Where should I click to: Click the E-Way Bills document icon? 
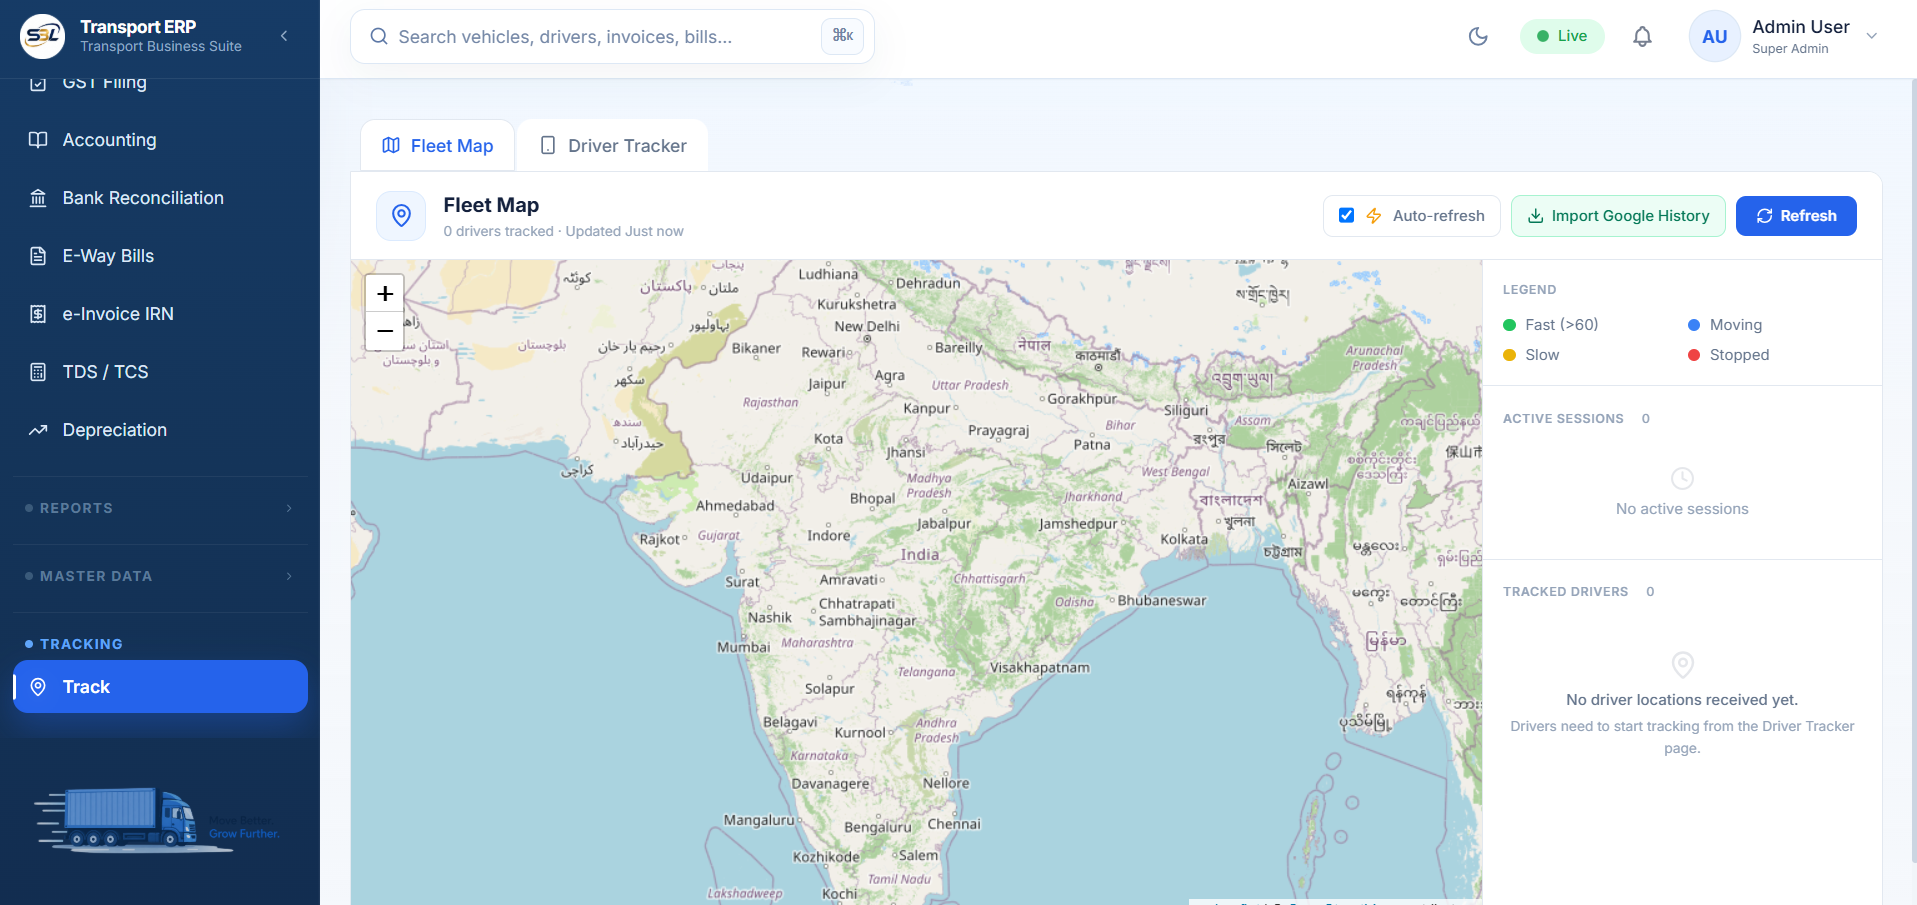point(38,256)
